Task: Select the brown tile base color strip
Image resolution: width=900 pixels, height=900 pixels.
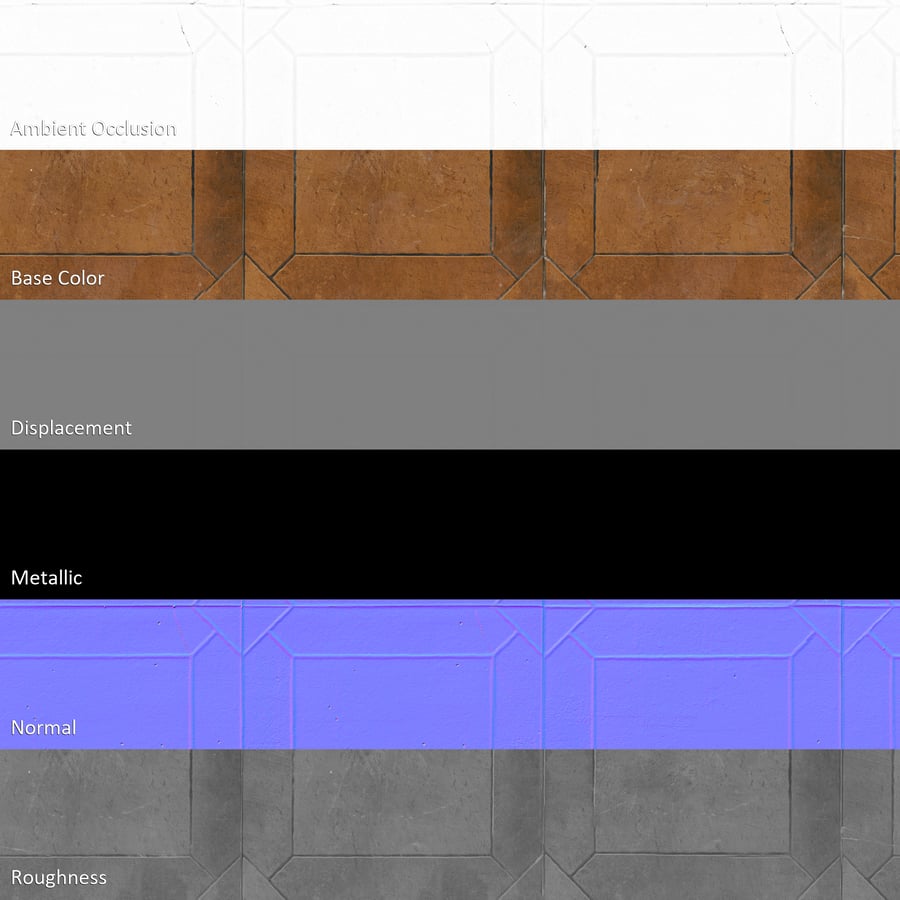Action: pos(450,225)
